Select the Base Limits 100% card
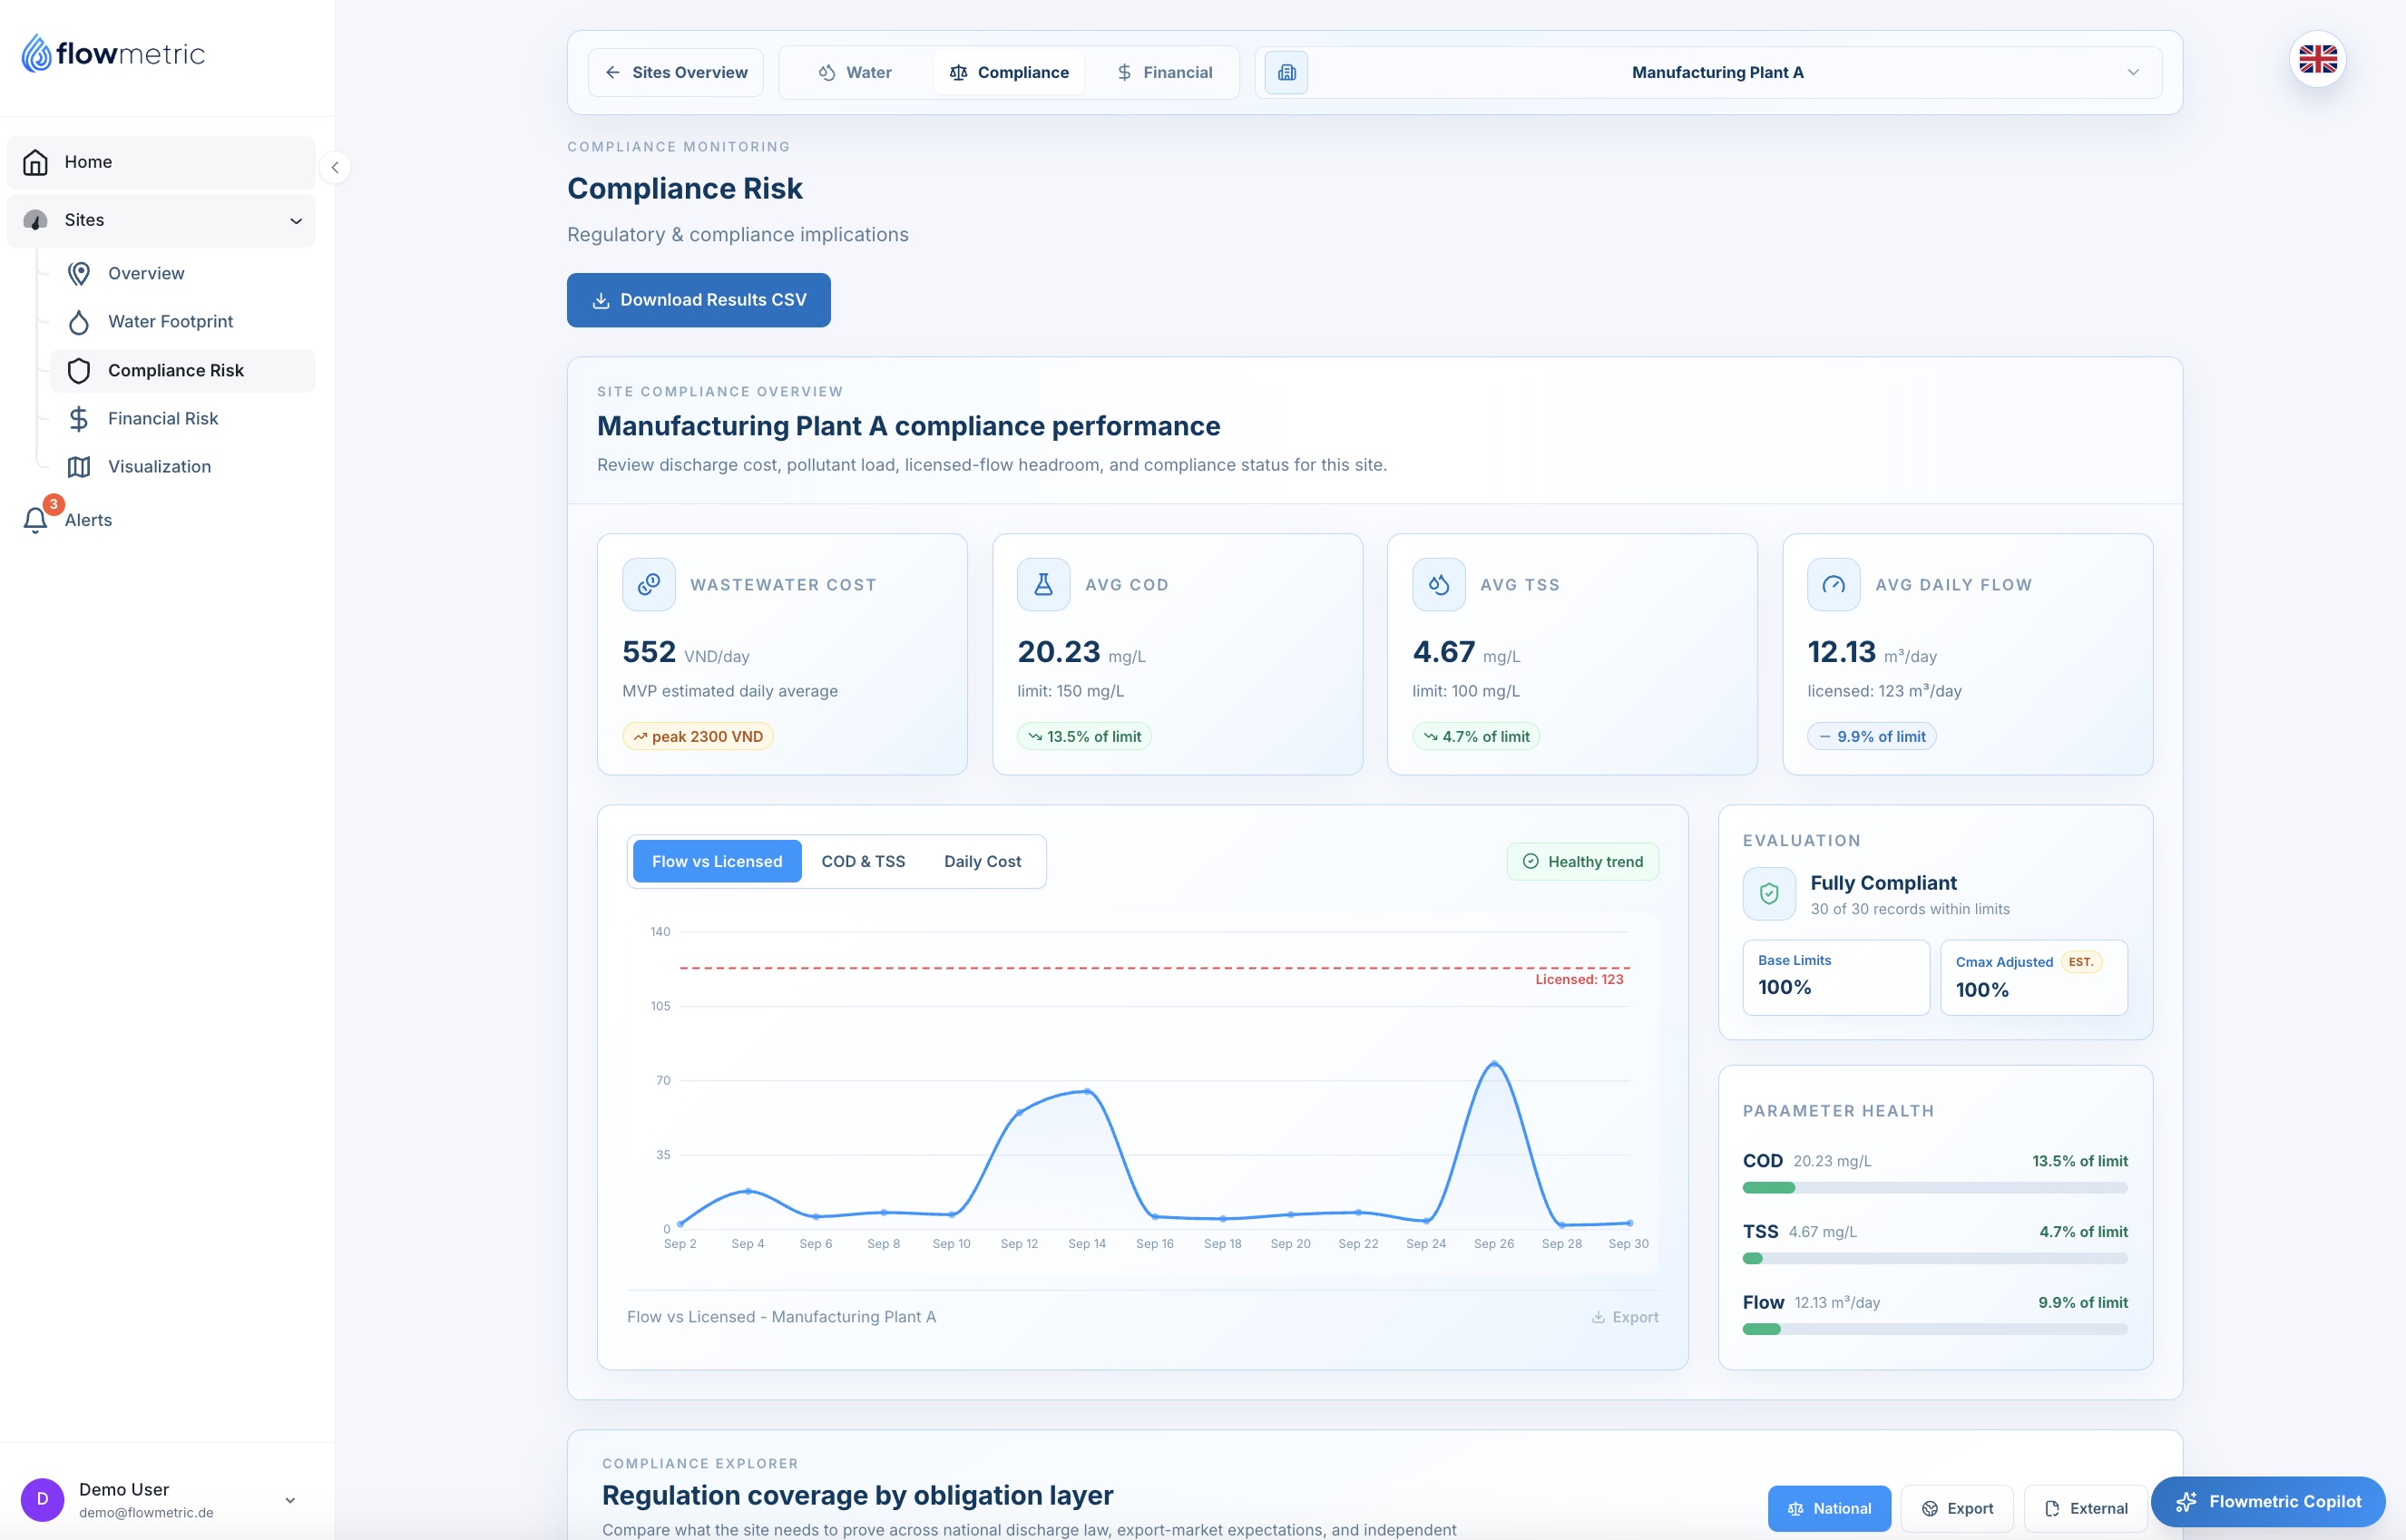Screen dimensions: 2406x1540 click(x=1835, y=977)
